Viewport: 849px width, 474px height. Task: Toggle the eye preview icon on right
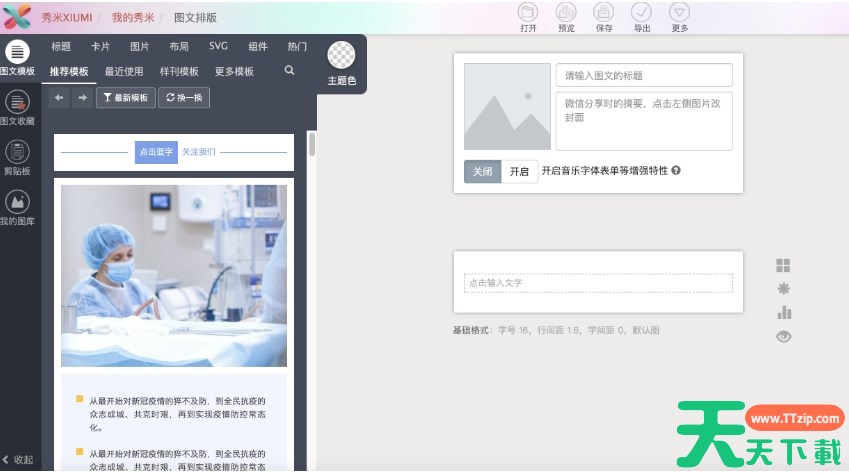(x=783, y=336)
